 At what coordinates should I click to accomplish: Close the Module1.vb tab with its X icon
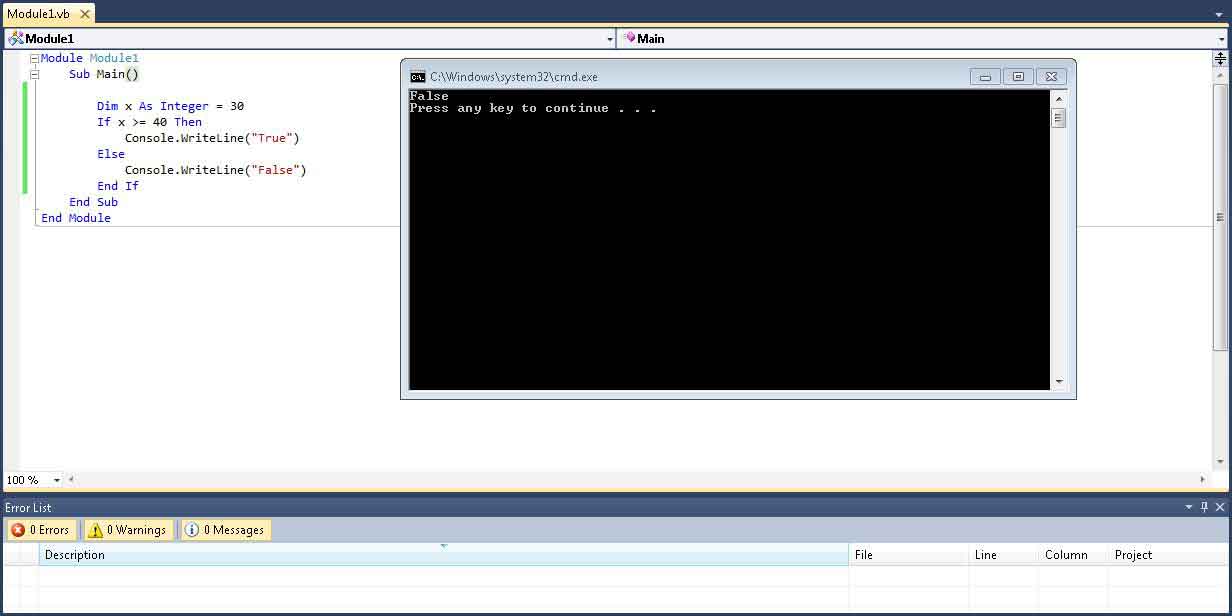84,14
